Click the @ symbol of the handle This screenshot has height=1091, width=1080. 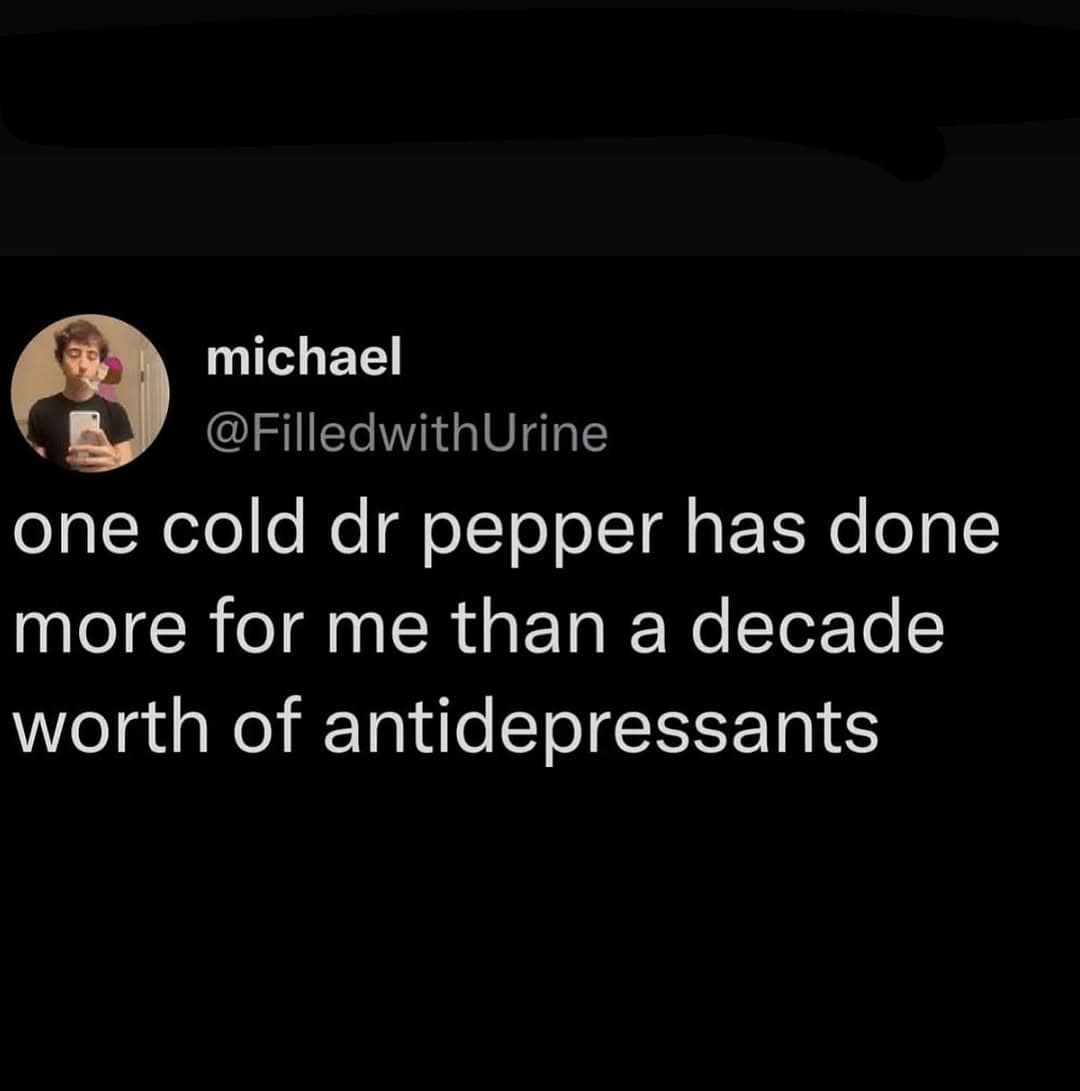coord(226,434)
